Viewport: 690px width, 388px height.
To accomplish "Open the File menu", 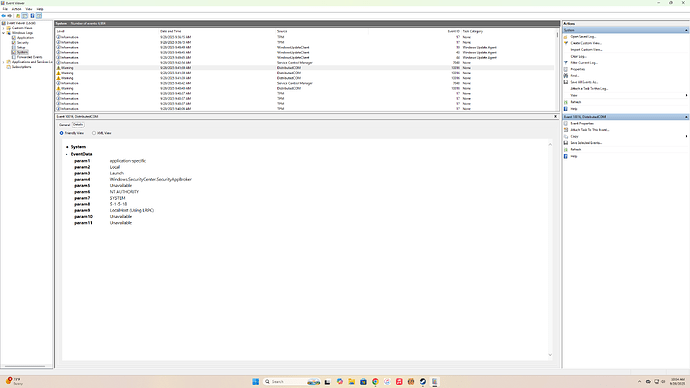I will 5,9.
